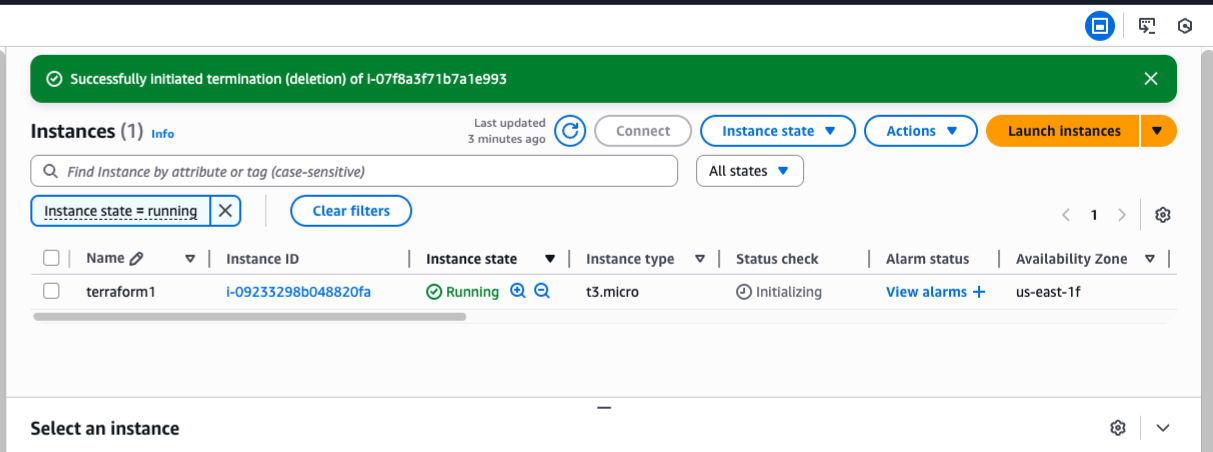Click the Clear filters button
Viewport: 1213px width, 452px height.
point(351,211)
